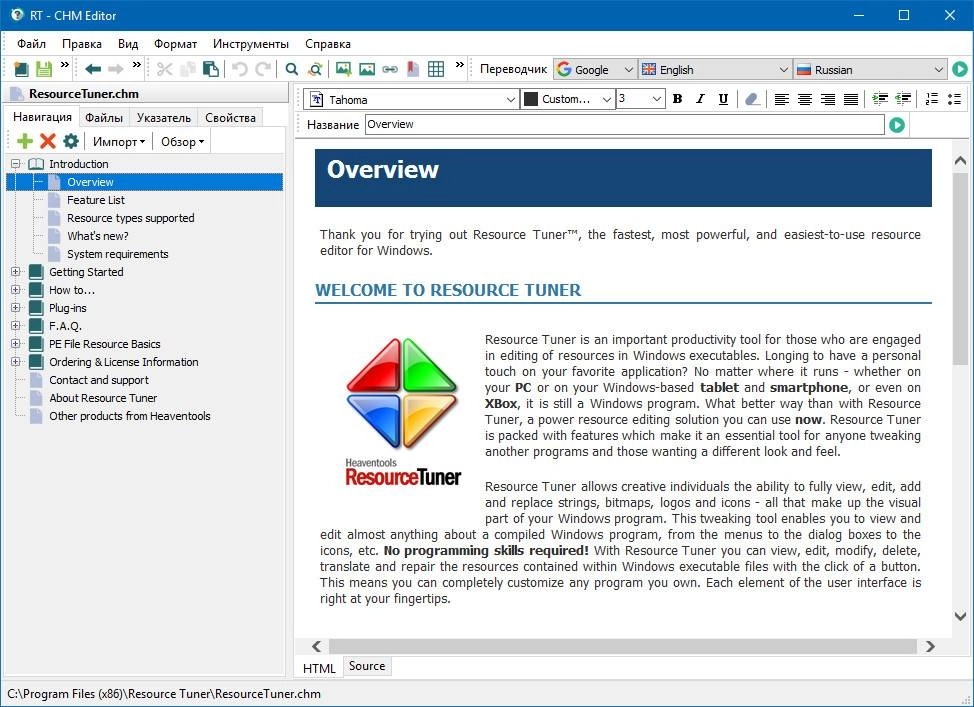
Task: Toggle numbered list
Action: tap(931, 99)
